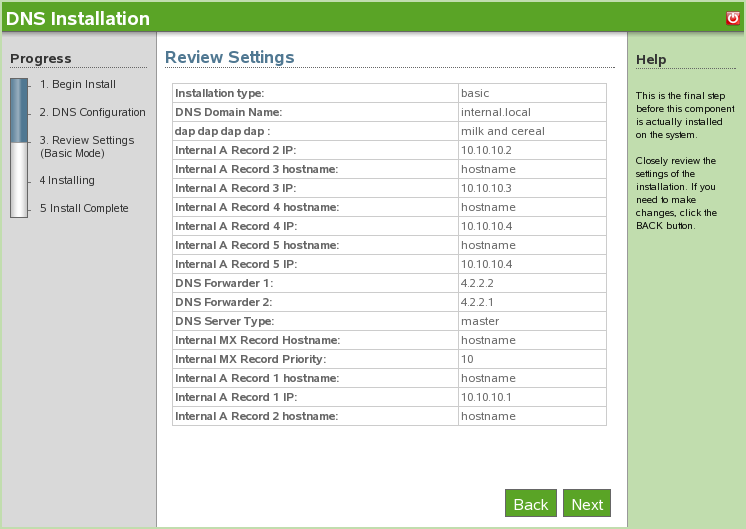
Task: Click help text 'Closely review the settings'
Action: [x=676, y=167]
